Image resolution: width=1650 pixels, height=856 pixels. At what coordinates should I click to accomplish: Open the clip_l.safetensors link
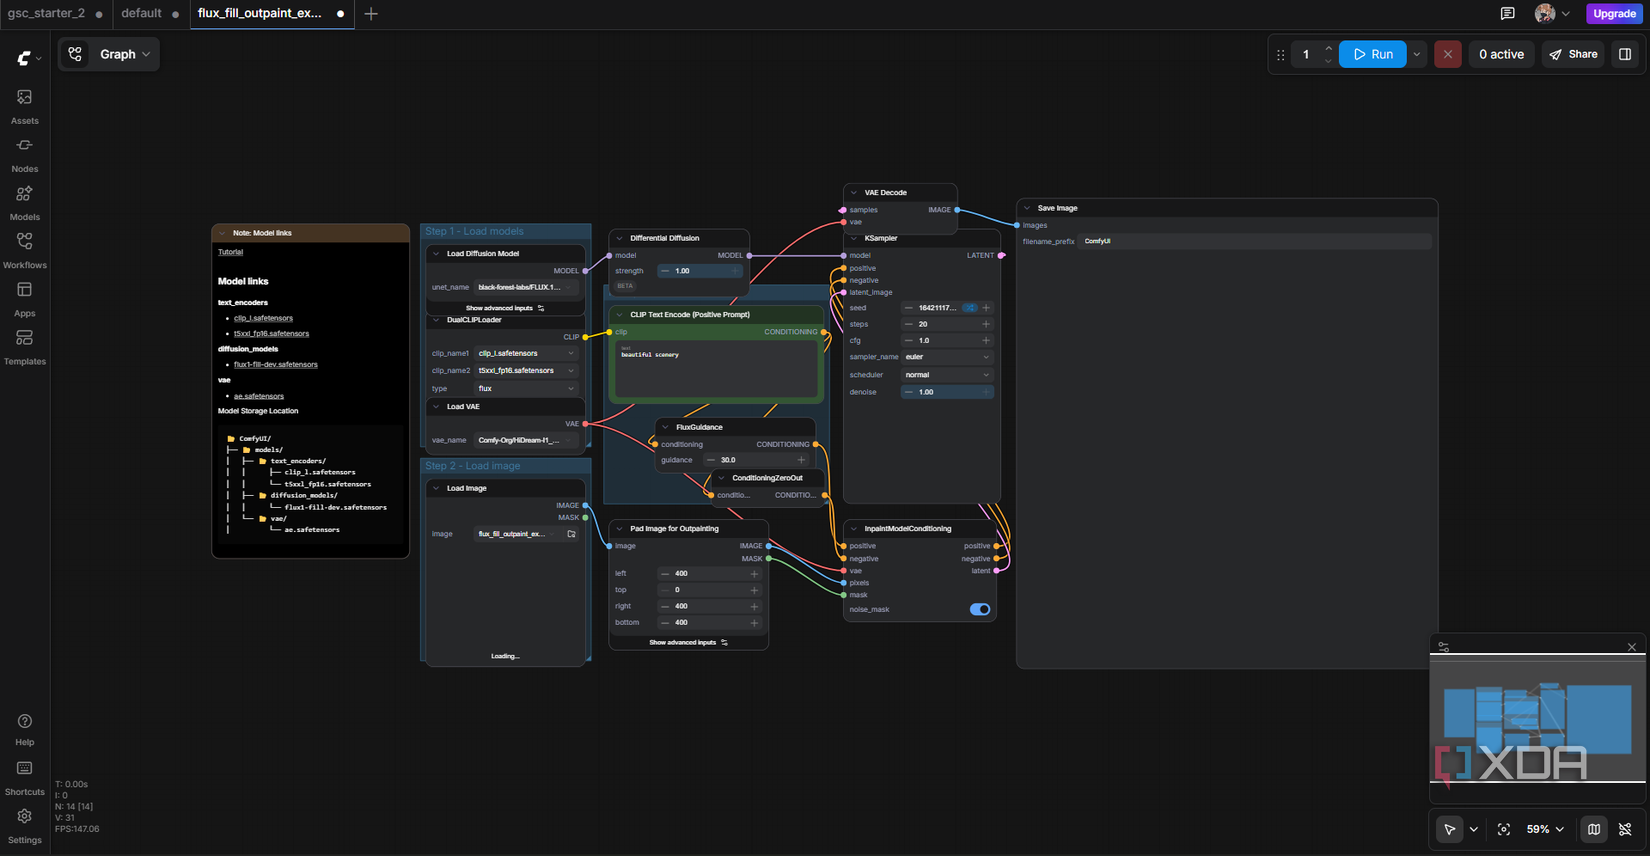(x=263, y=318)
